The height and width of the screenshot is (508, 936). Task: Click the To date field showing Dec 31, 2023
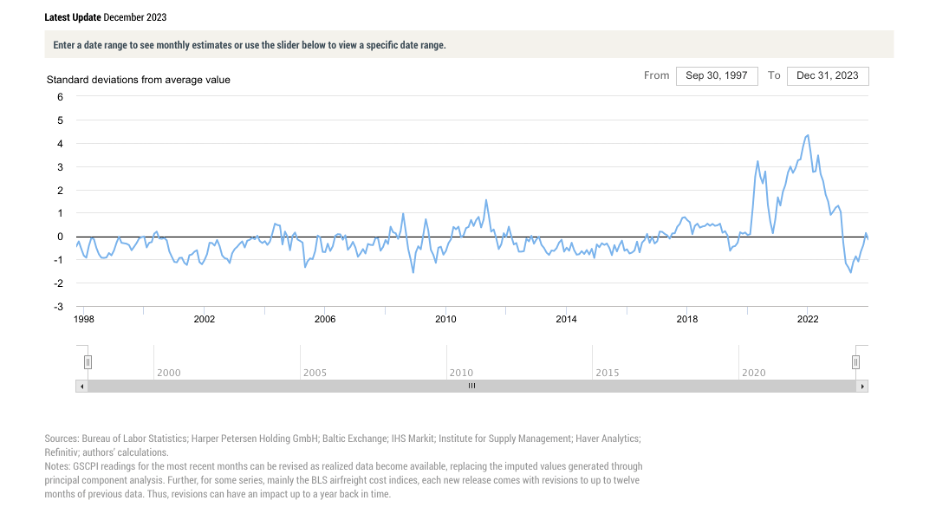click(x=828, y=76)
